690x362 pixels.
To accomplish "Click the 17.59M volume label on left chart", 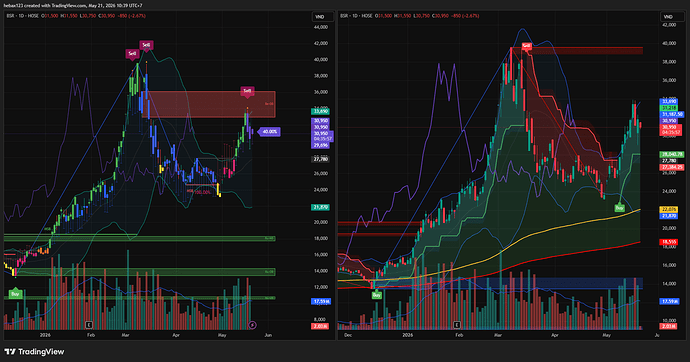I will point(321,302).
